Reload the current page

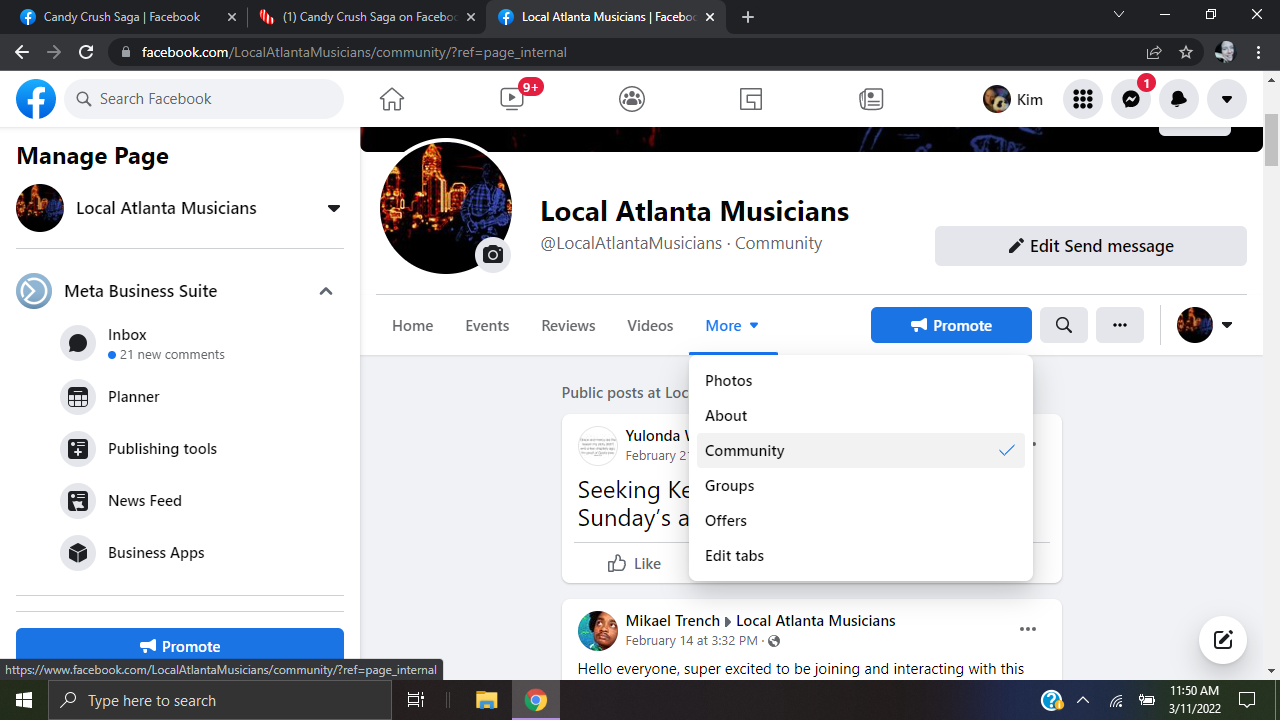tap(86, 52)
